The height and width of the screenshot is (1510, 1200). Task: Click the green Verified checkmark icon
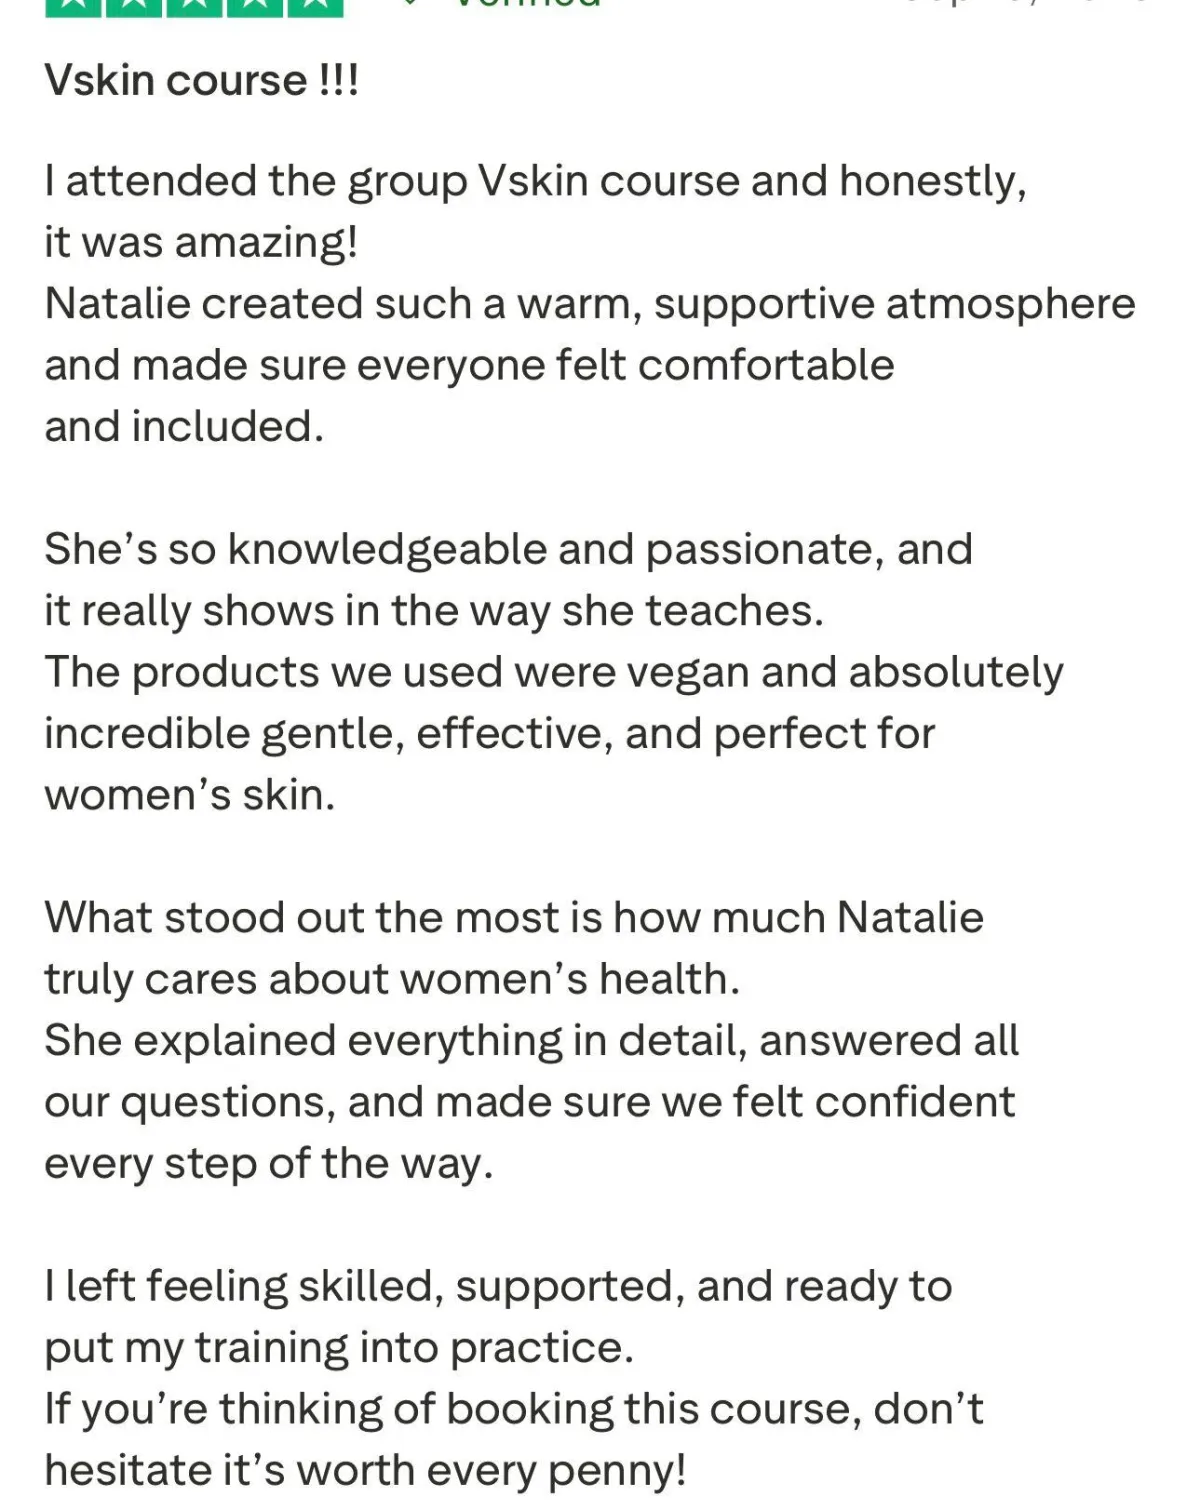point(409,3)
